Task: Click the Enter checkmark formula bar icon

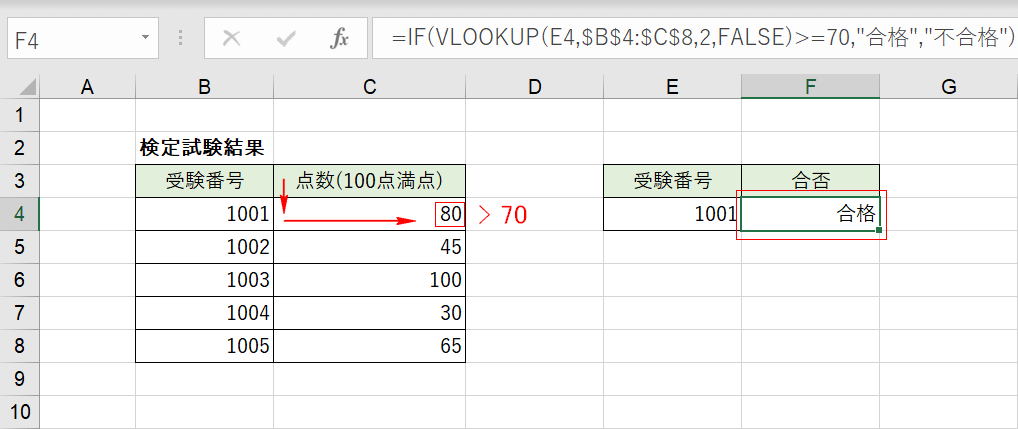Action: coord(285,40)
